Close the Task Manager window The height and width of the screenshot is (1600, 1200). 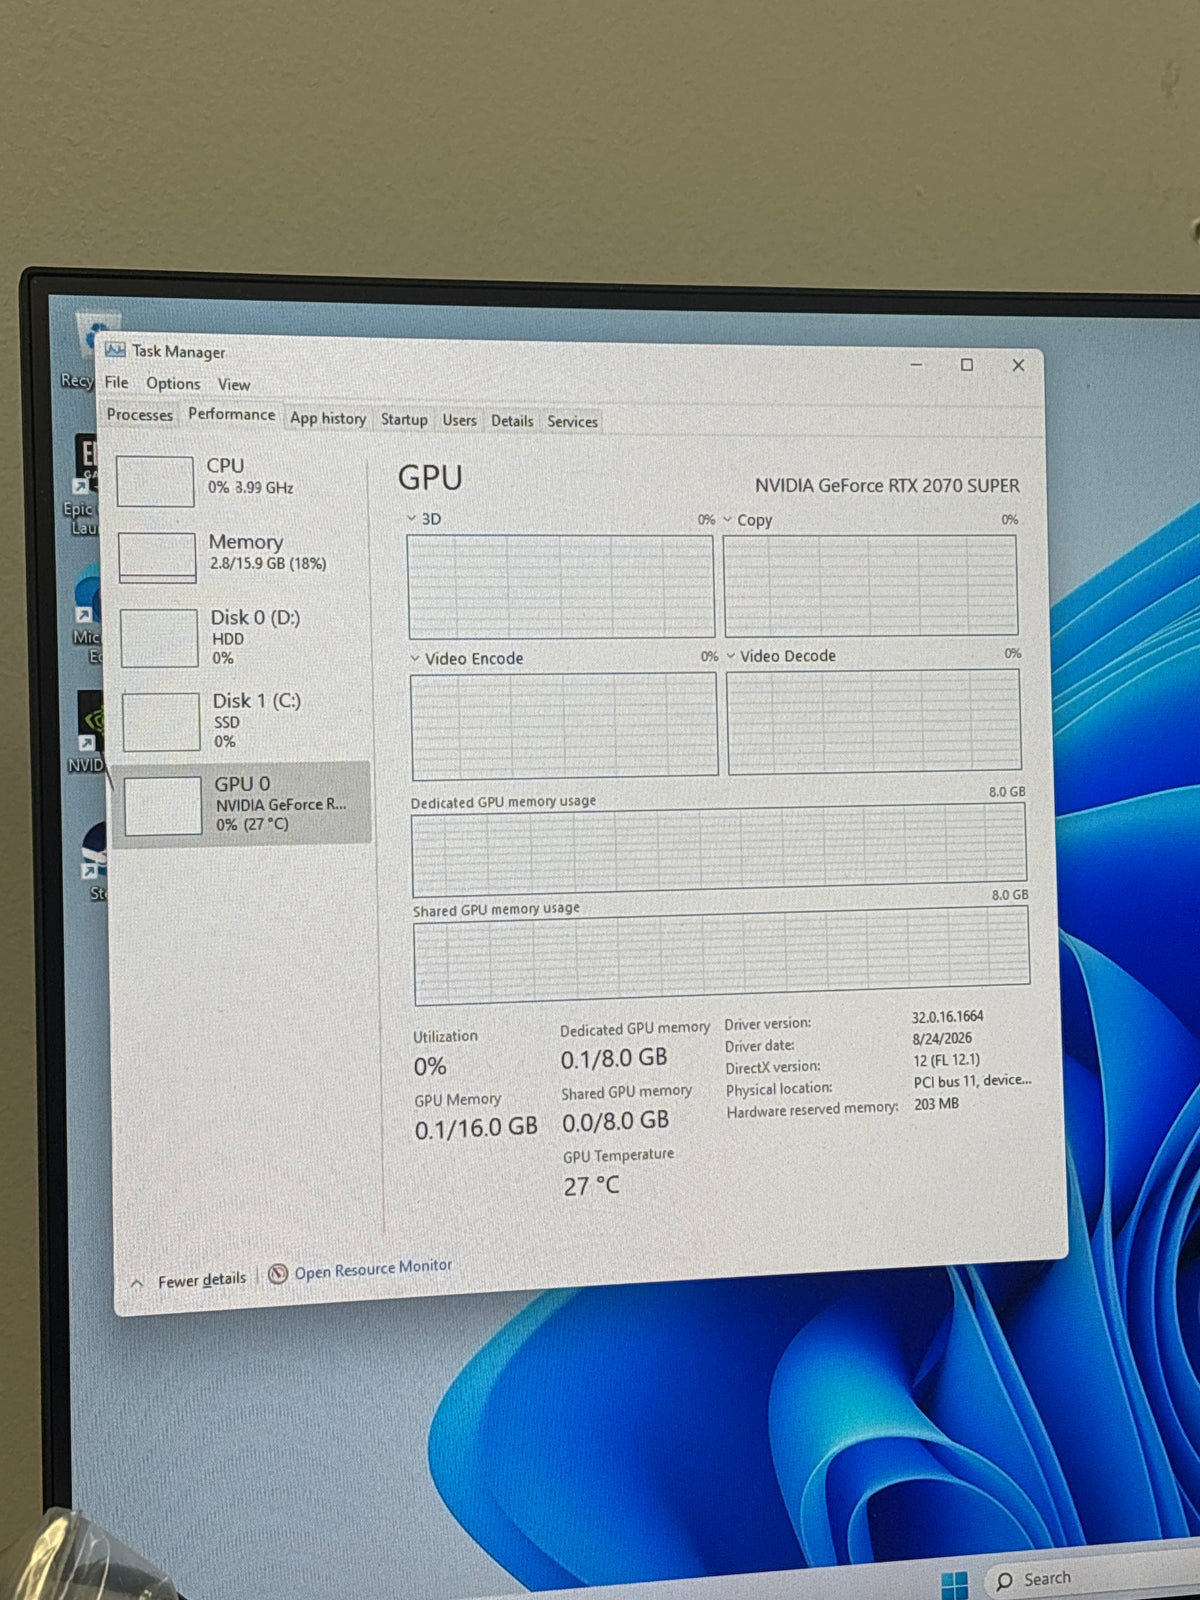click(1018, 366)
